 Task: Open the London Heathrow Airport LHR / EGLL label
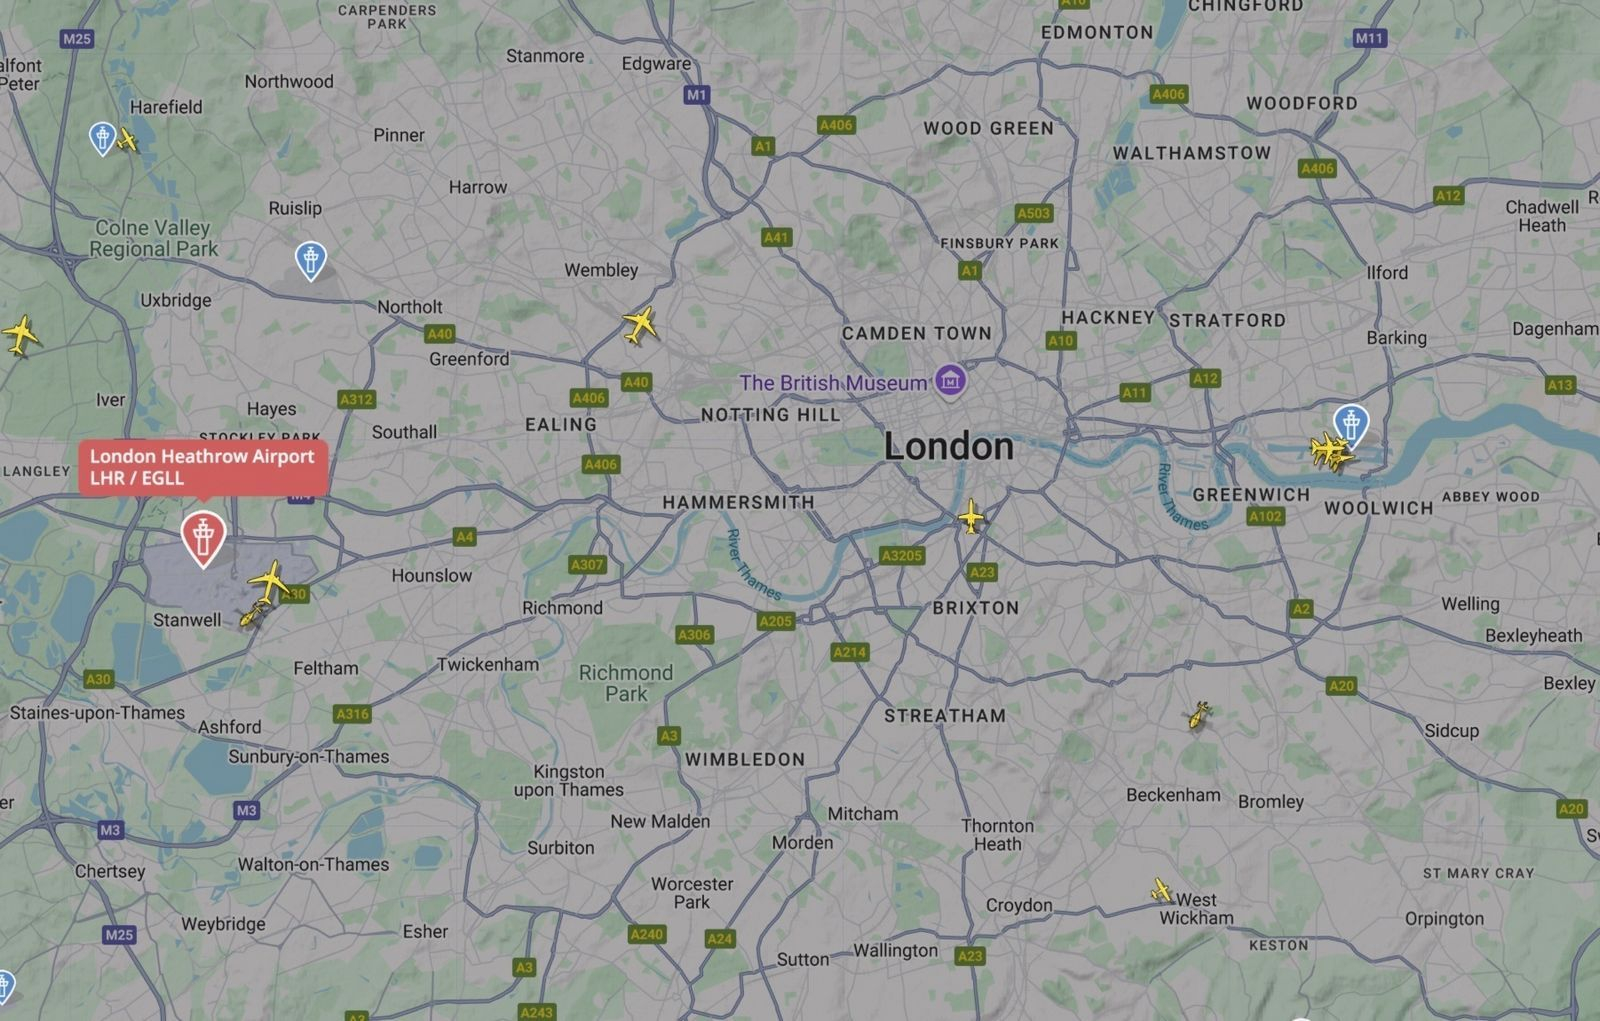click(x=203, y=467)
